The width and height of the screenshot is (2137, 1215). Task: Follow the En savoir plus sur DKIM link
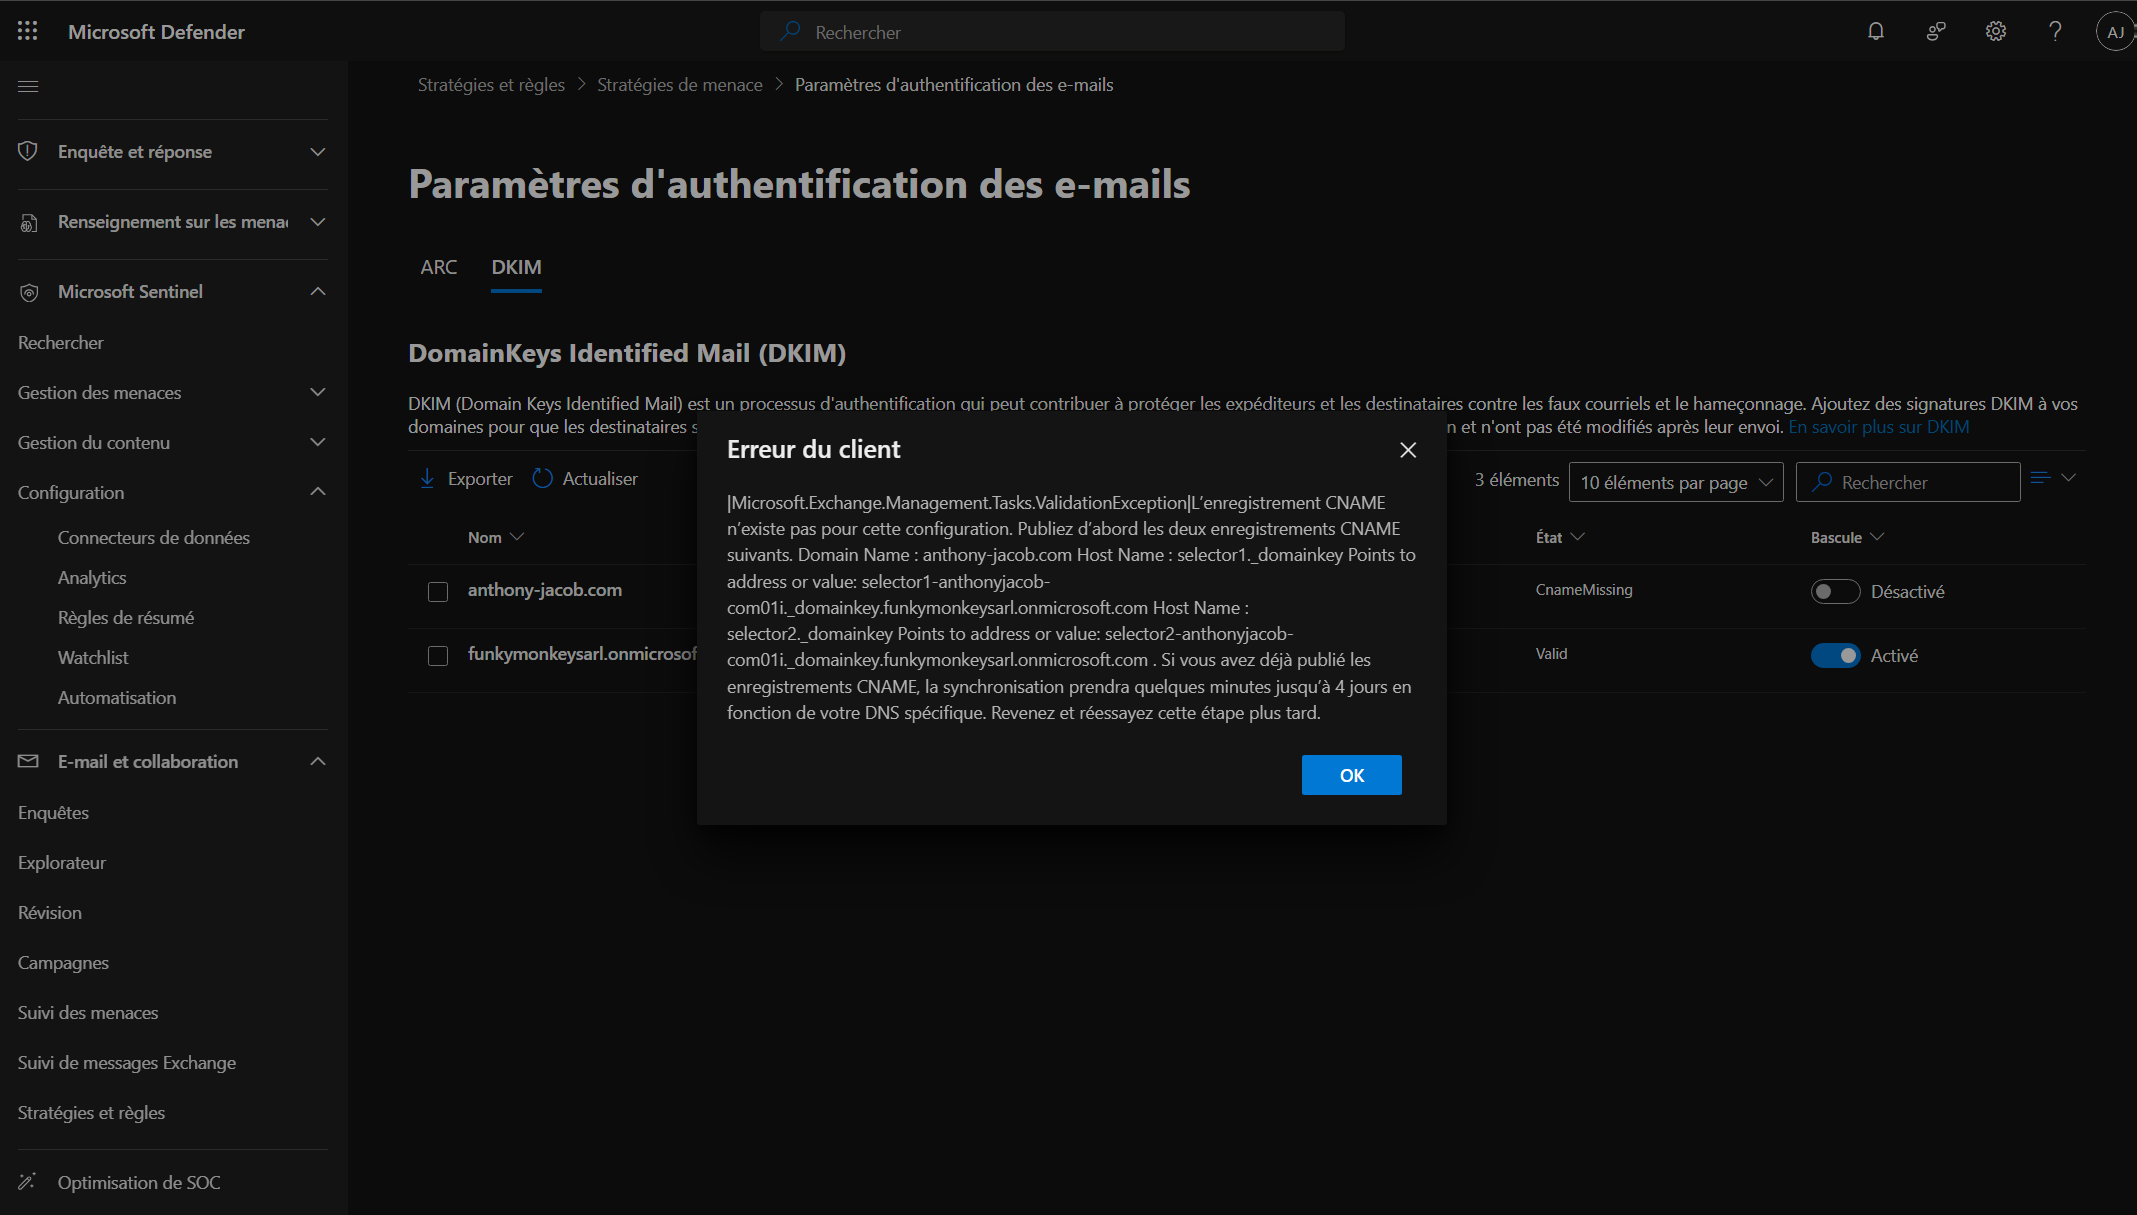tap(1878, 427)
